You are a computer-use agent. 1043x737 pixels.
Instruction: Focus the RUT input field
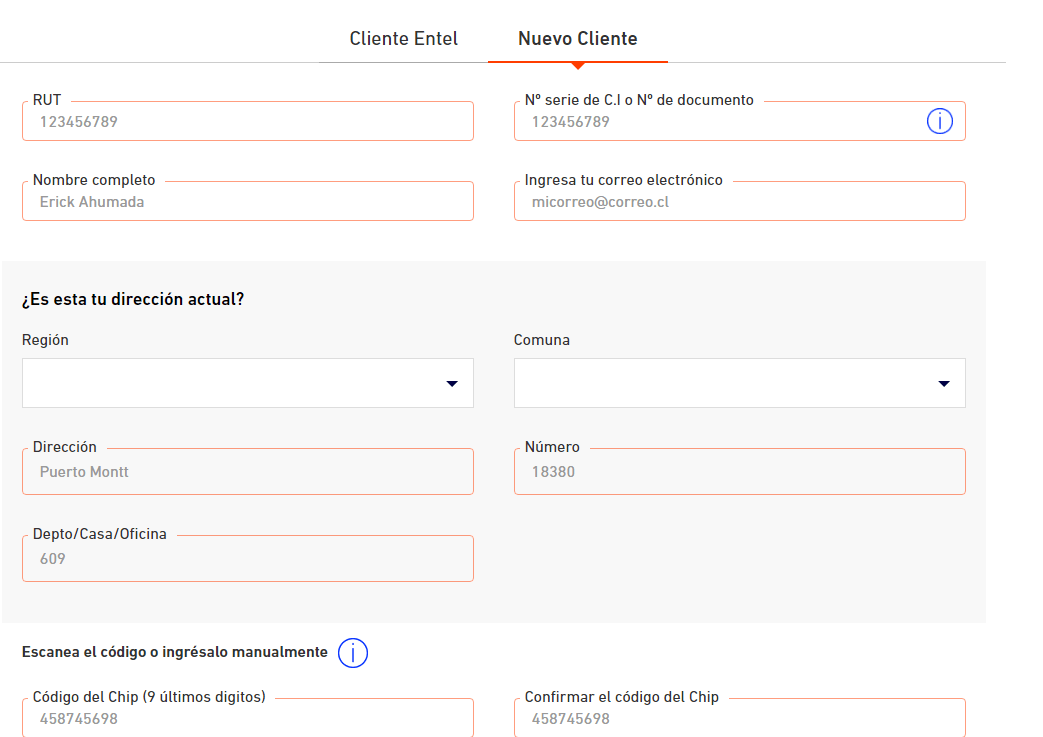point(247,122)
